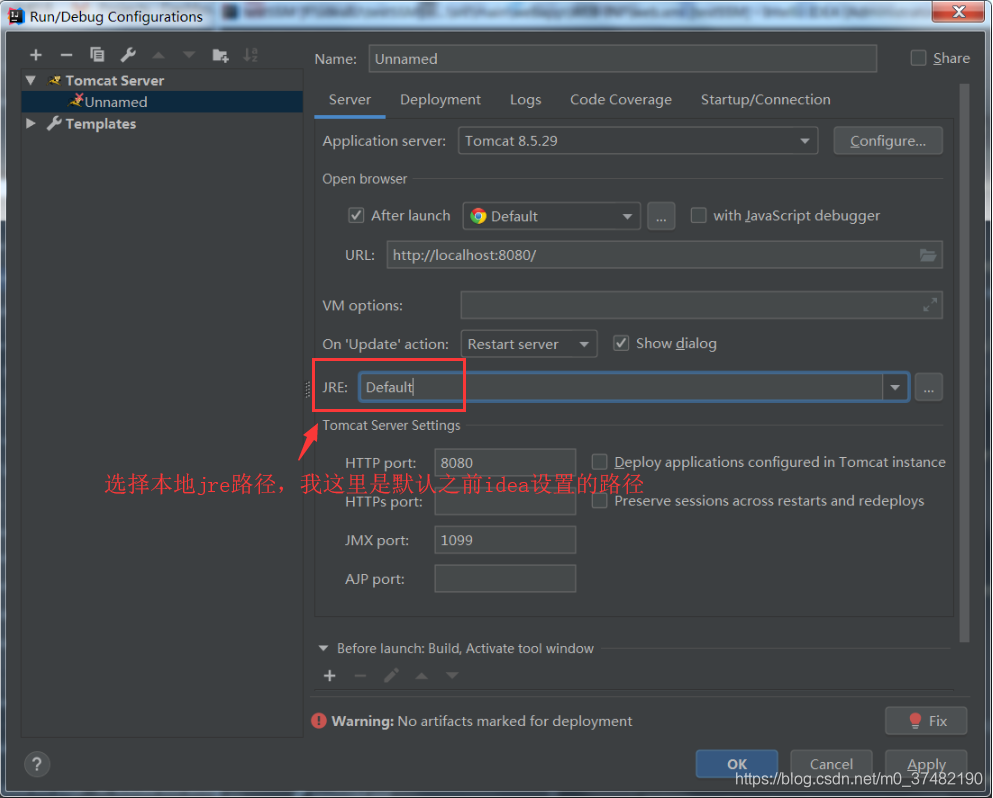Image resolution: width=993 pixels, height=798 pixels.
Task: Sort configurations alphabetically
Action: tap(251, 55)
